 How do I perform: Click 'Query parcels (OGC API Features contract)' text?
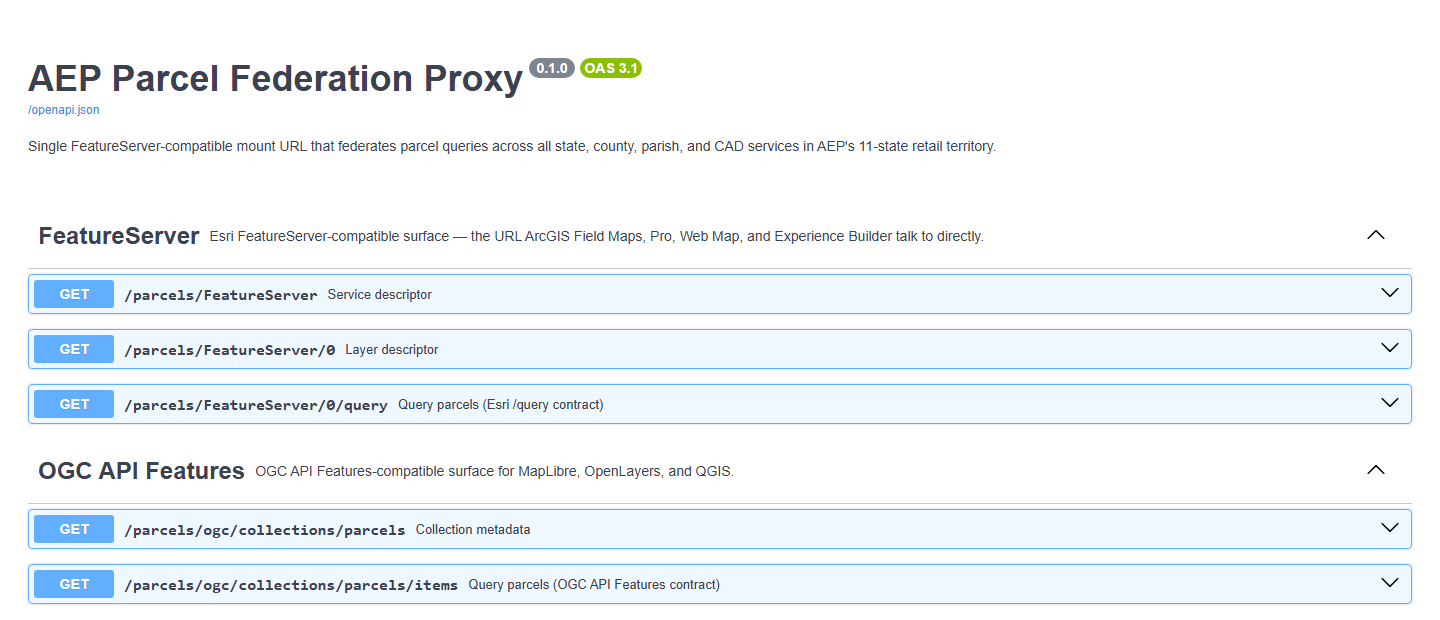(594, 585)
